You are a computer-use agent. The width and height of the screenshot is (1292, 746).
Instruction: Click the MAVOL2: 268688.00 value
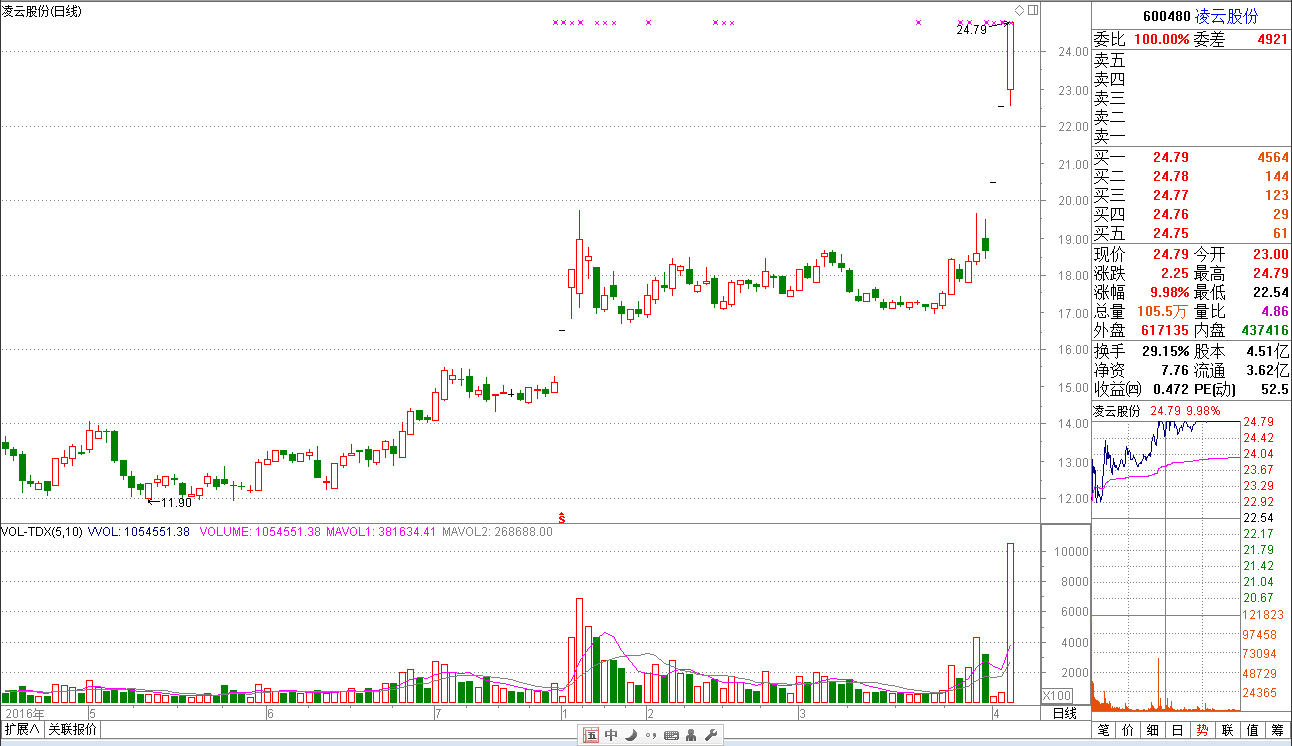498,532
